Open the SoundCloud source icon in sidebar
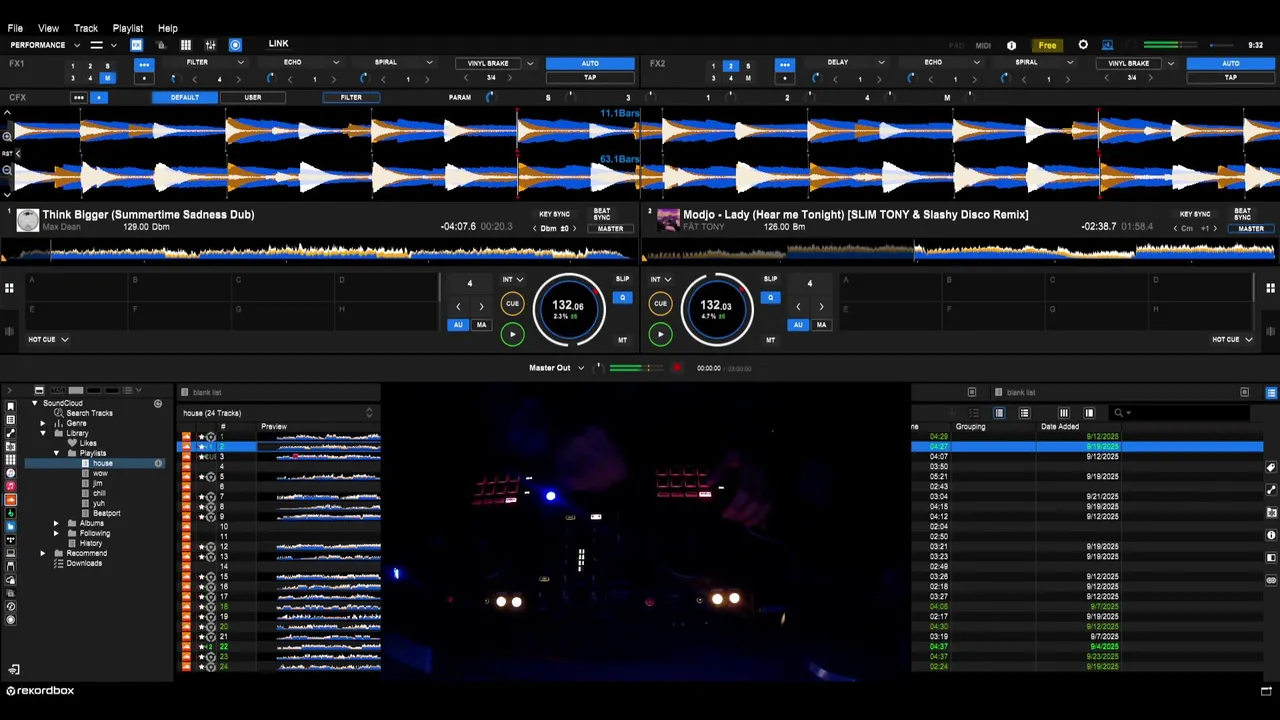The height and width of the screenshot is (720, 1280). pos(10,499)
